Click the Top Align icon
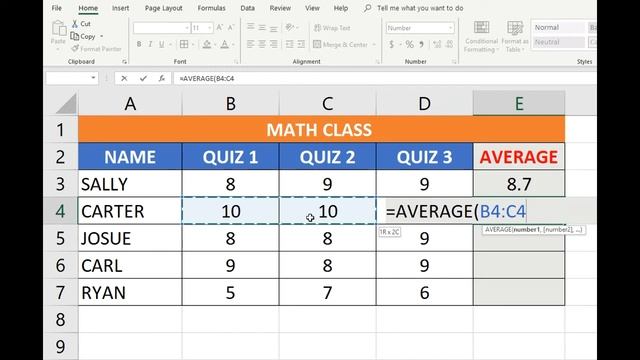This screenshot has height=360, width=640. tap(251, 27)
